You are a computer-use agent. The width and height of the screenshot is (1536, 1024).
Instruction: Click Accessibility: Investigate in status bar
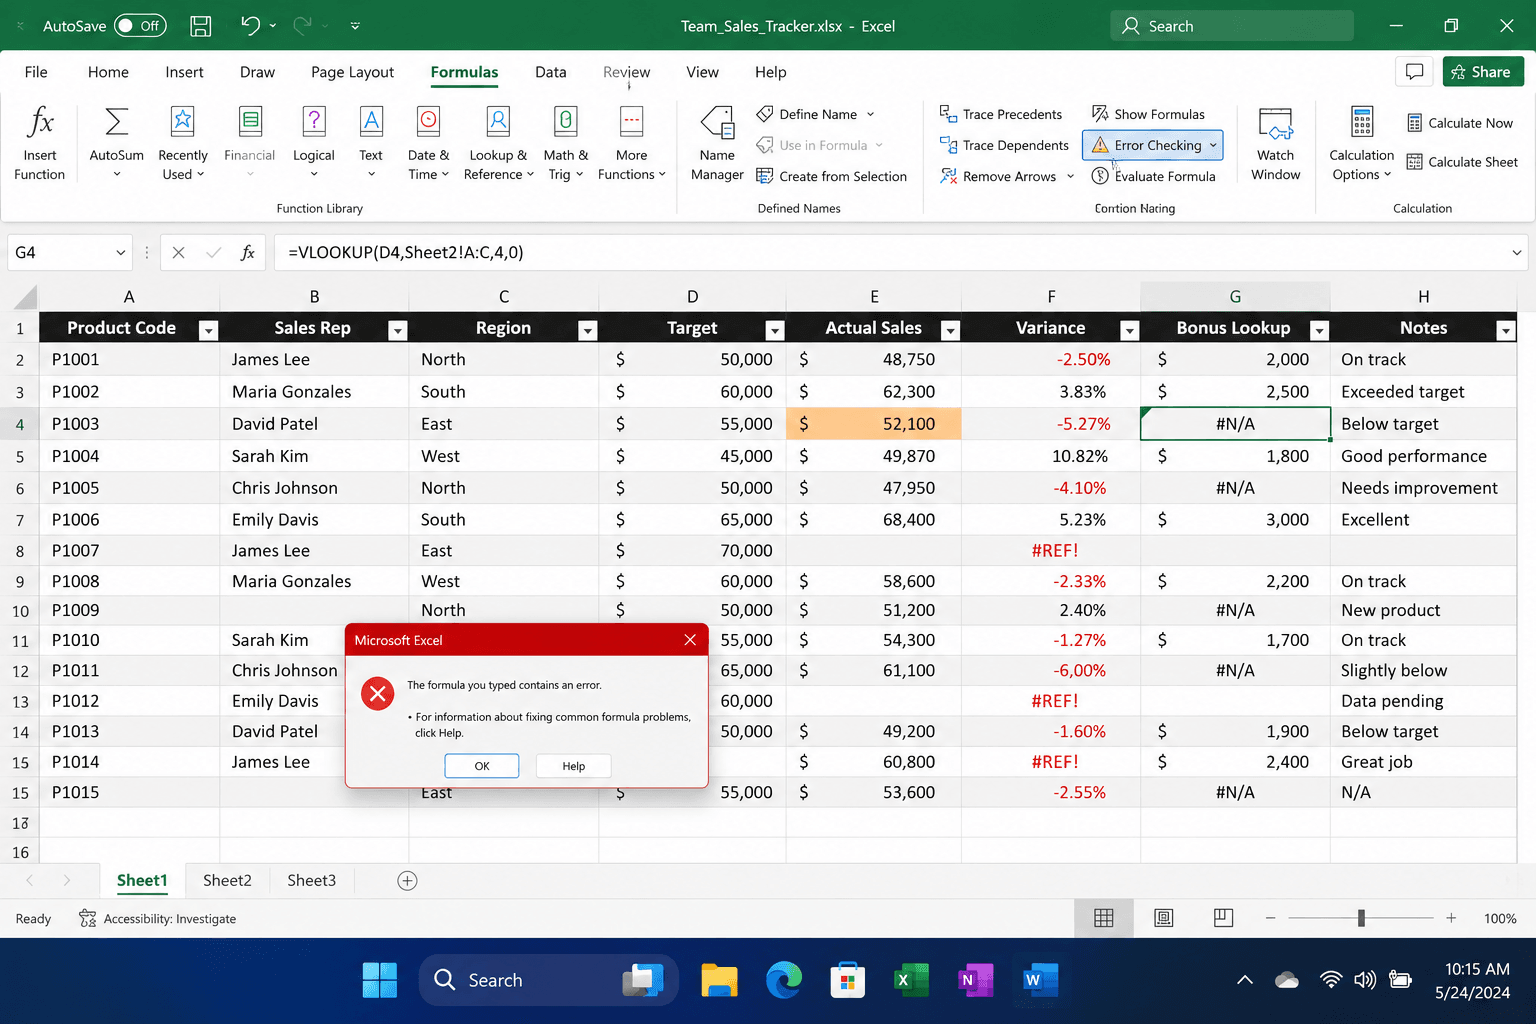tap(158, 919)
